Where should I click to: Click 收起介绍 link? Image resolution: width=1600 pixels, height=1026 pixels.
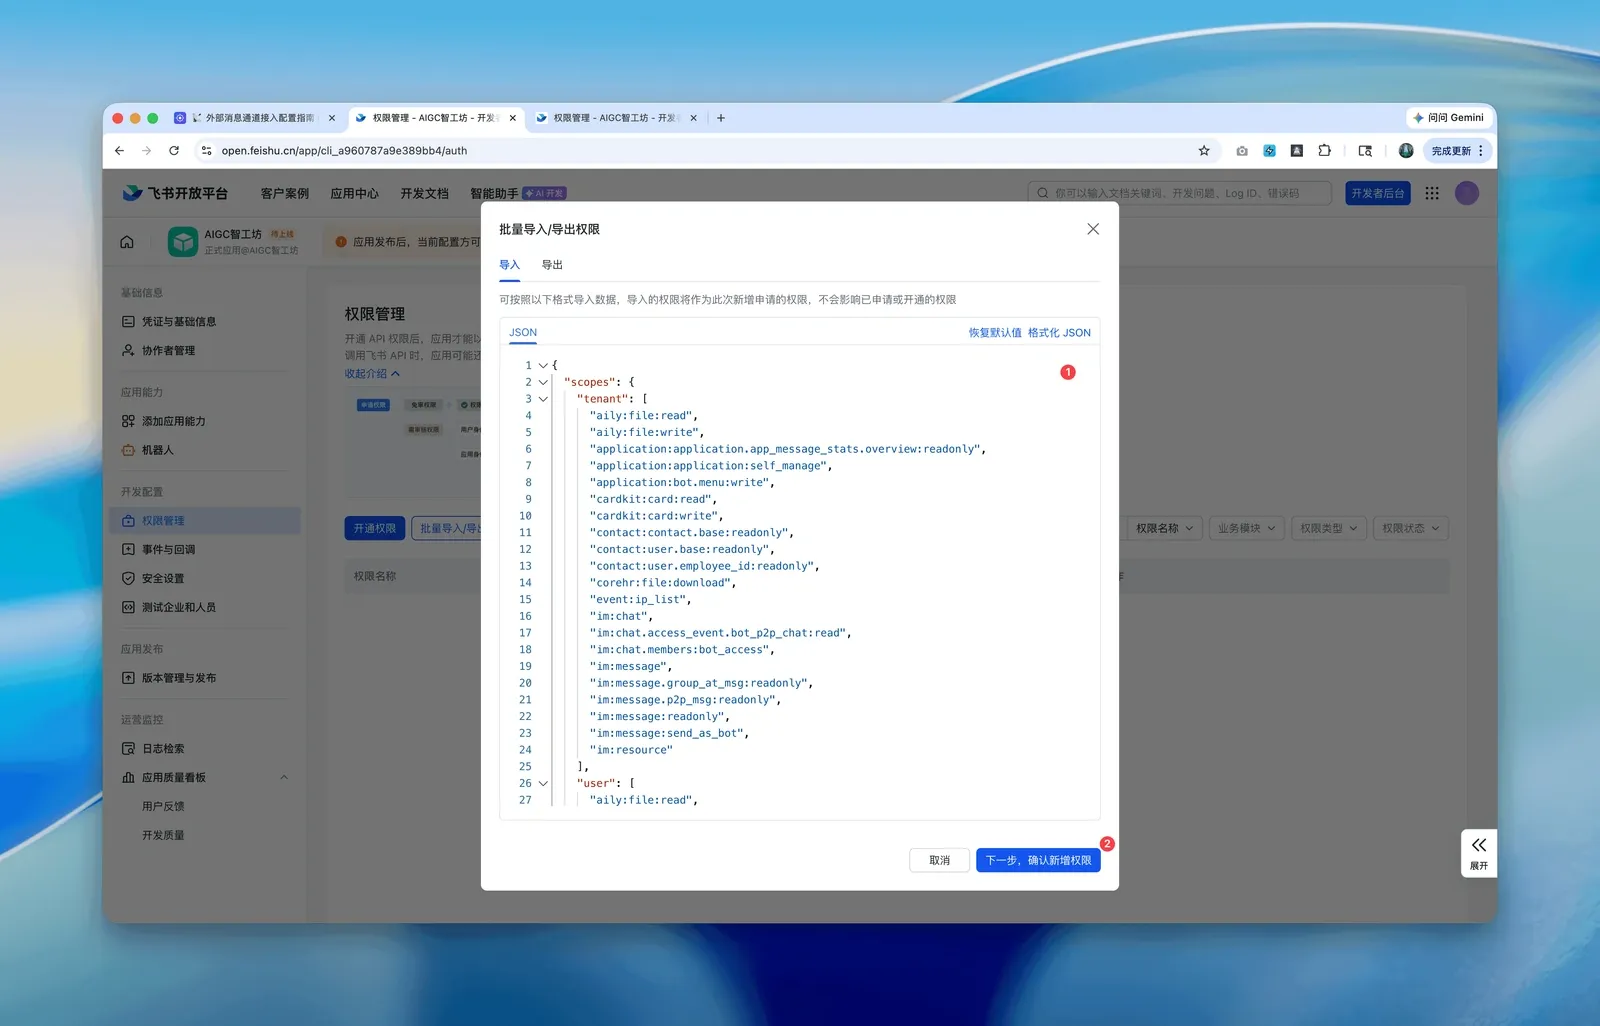click(372, 374)
